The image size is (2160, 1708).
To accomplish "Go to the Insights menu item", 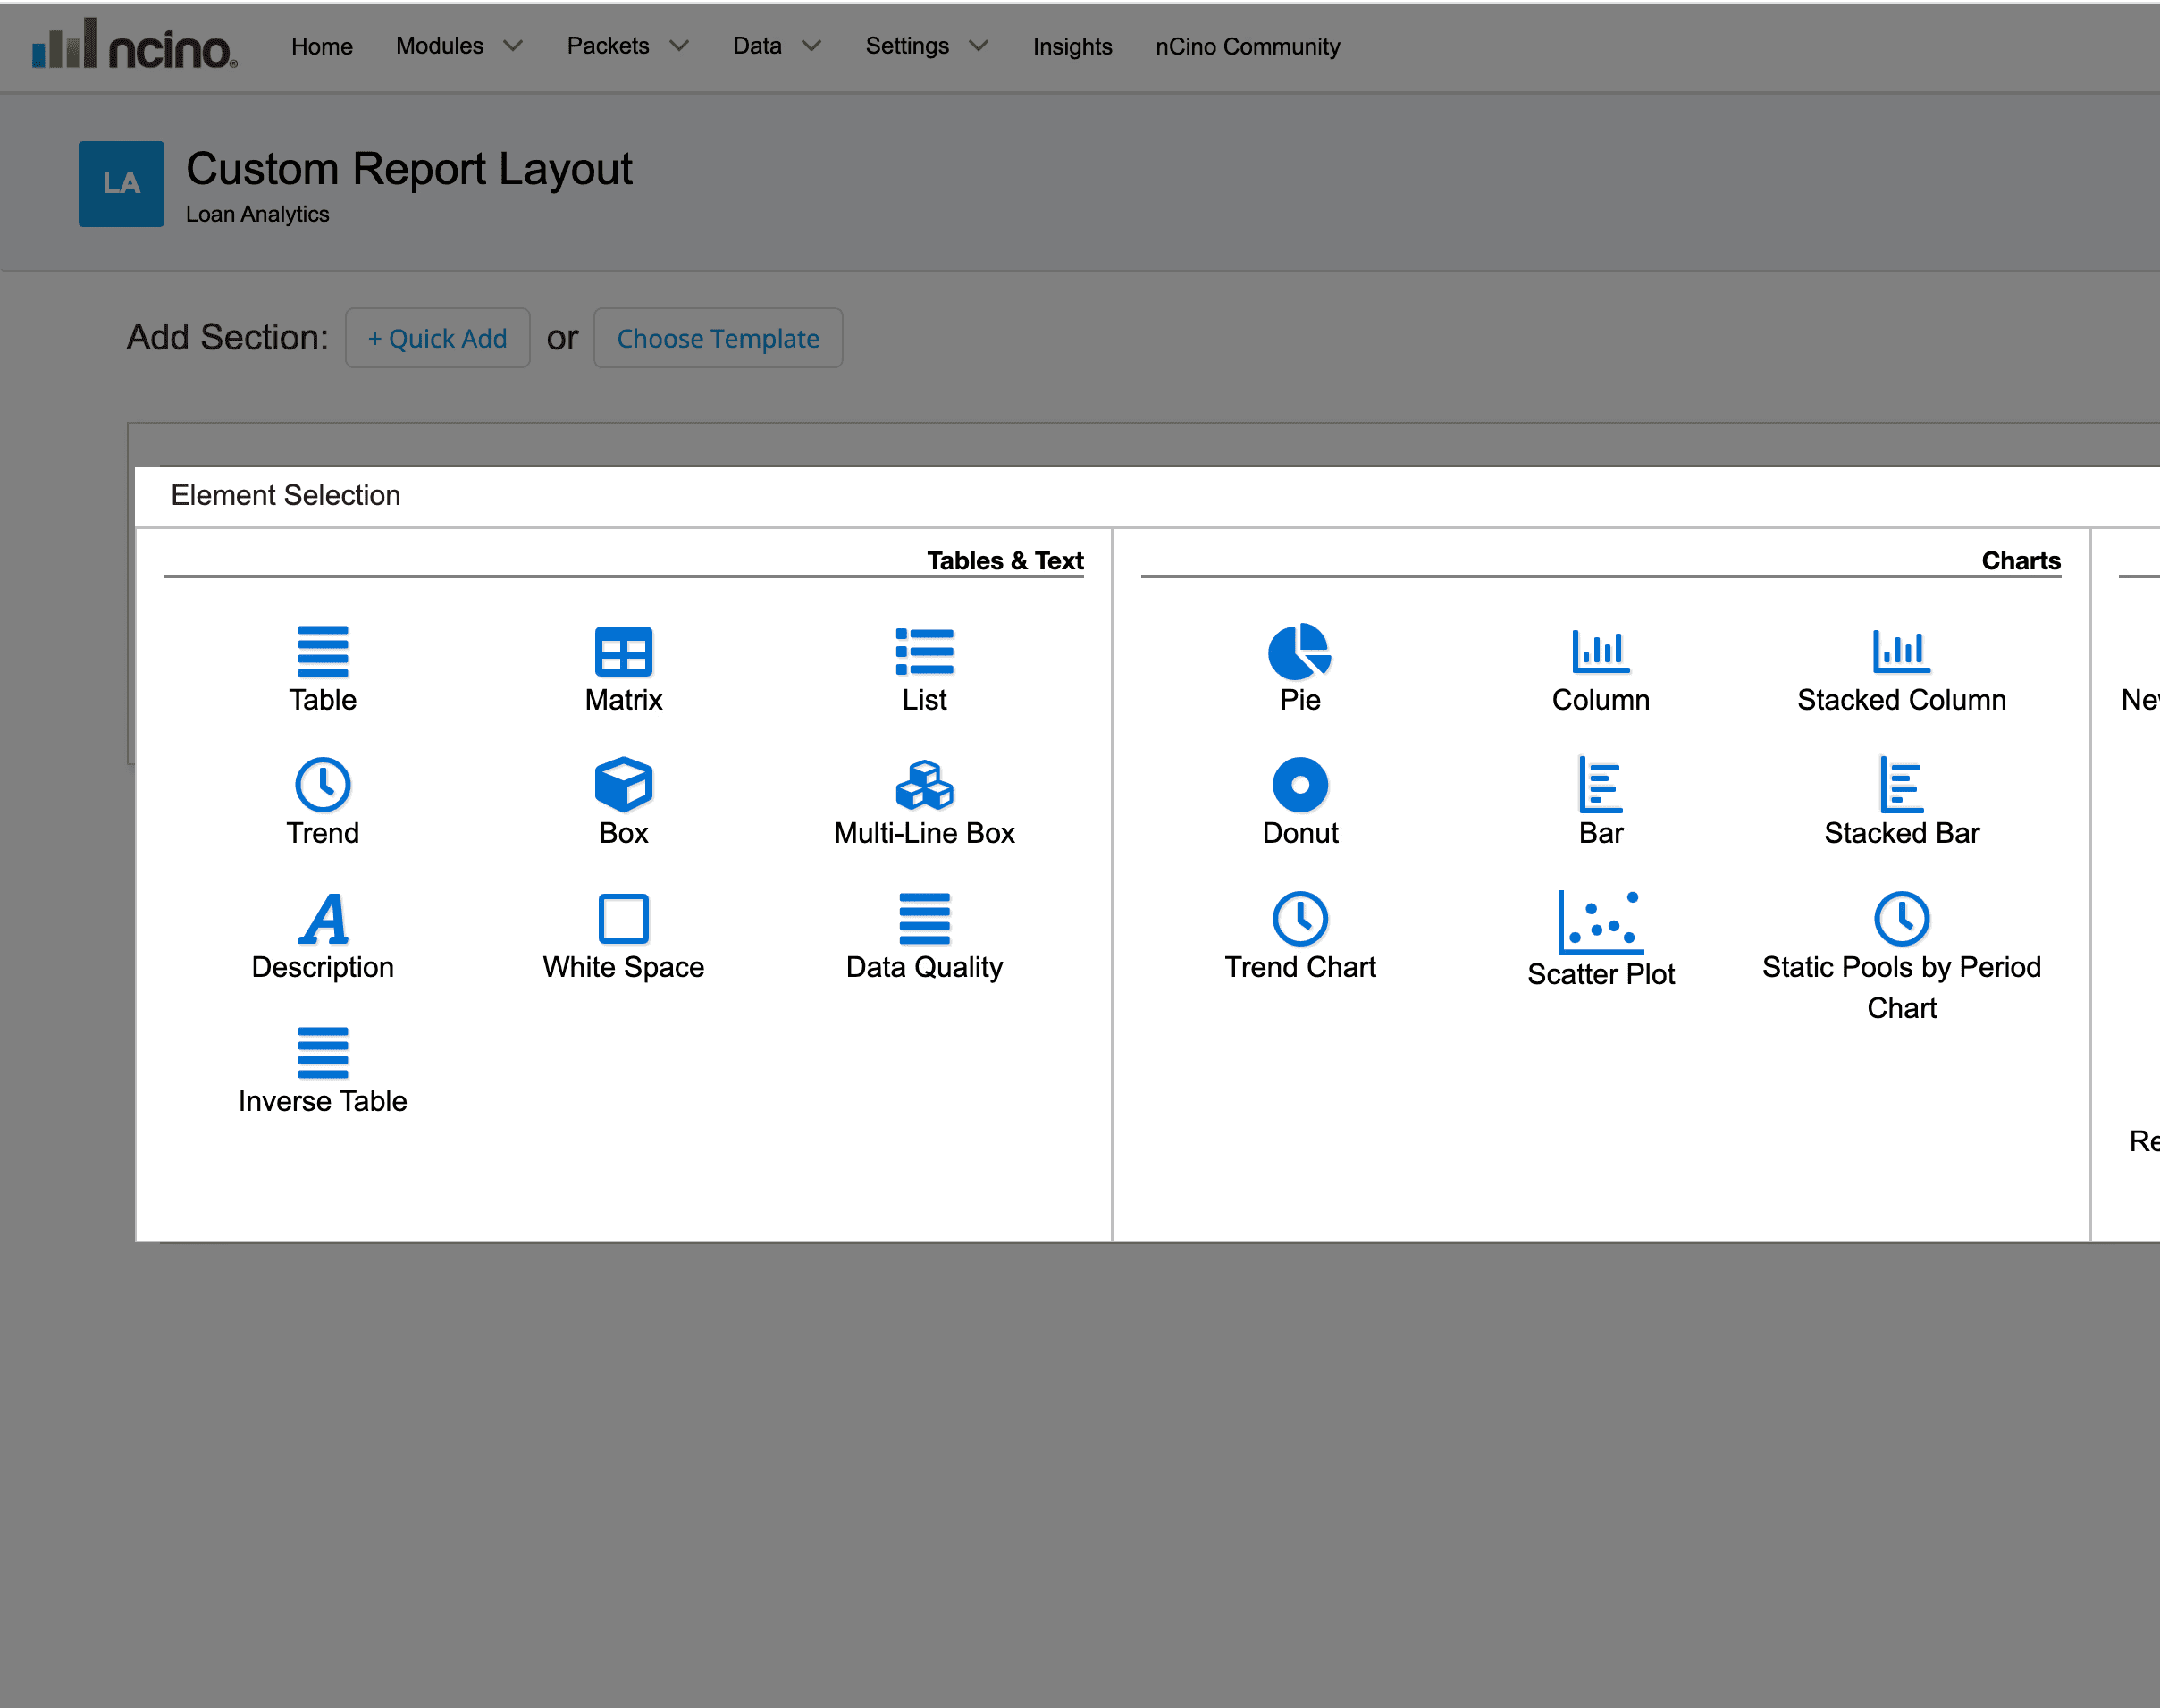I will (1071, 46).
